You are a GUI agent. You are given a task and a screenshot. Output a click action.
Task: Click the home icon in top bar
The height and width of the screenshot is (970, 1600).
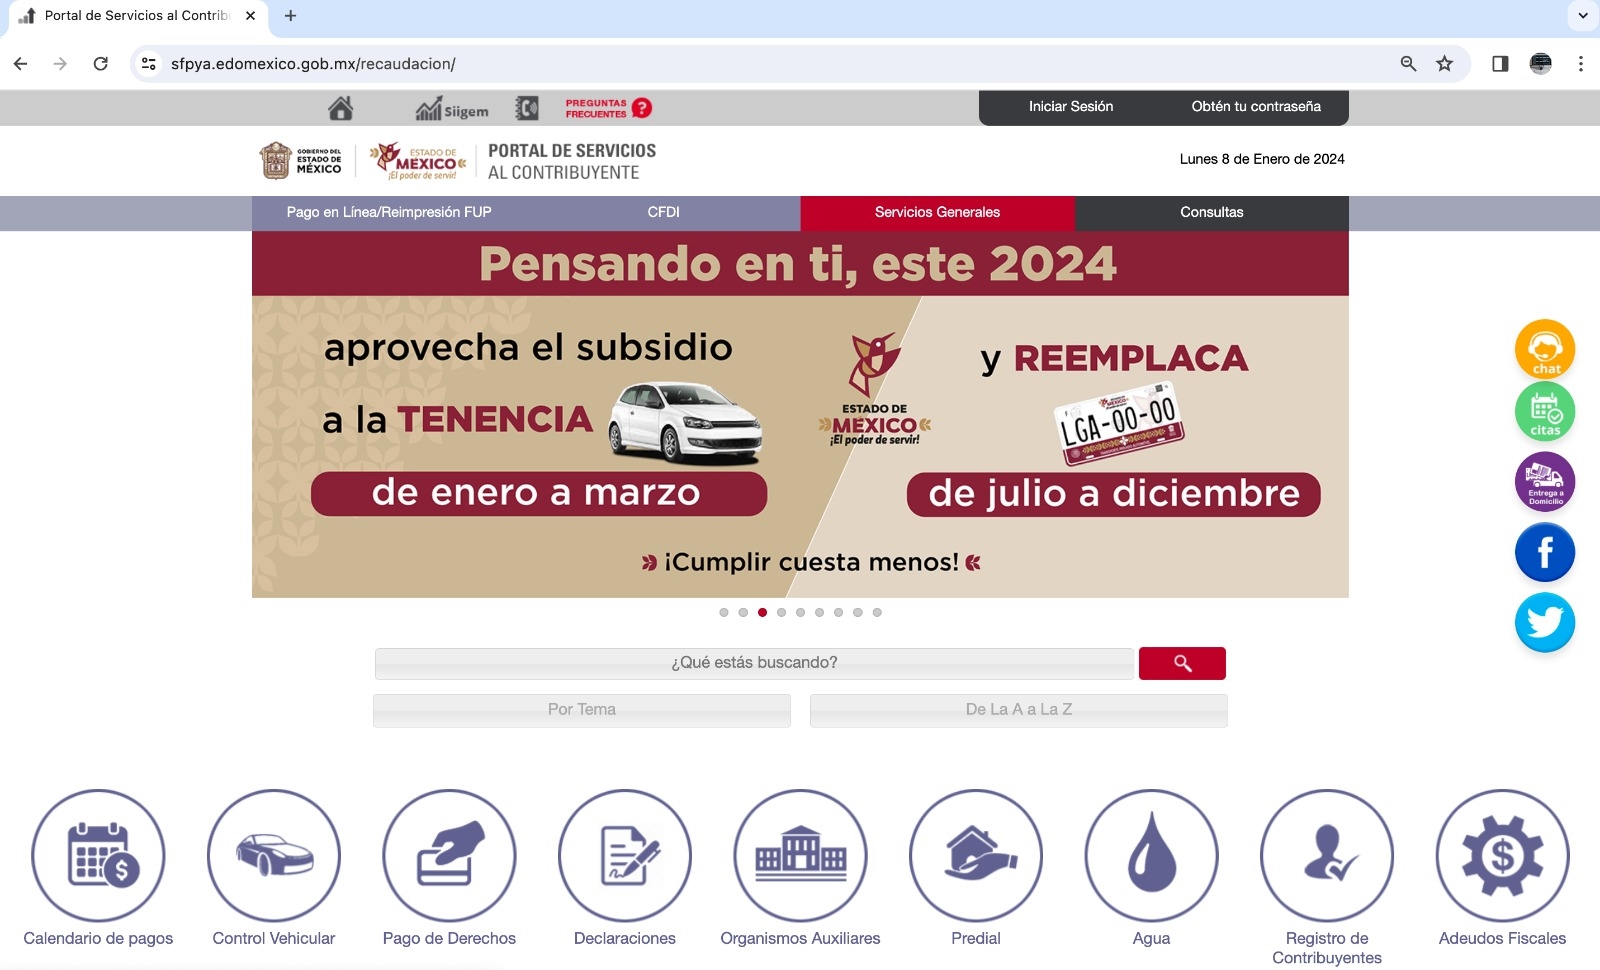340,108
